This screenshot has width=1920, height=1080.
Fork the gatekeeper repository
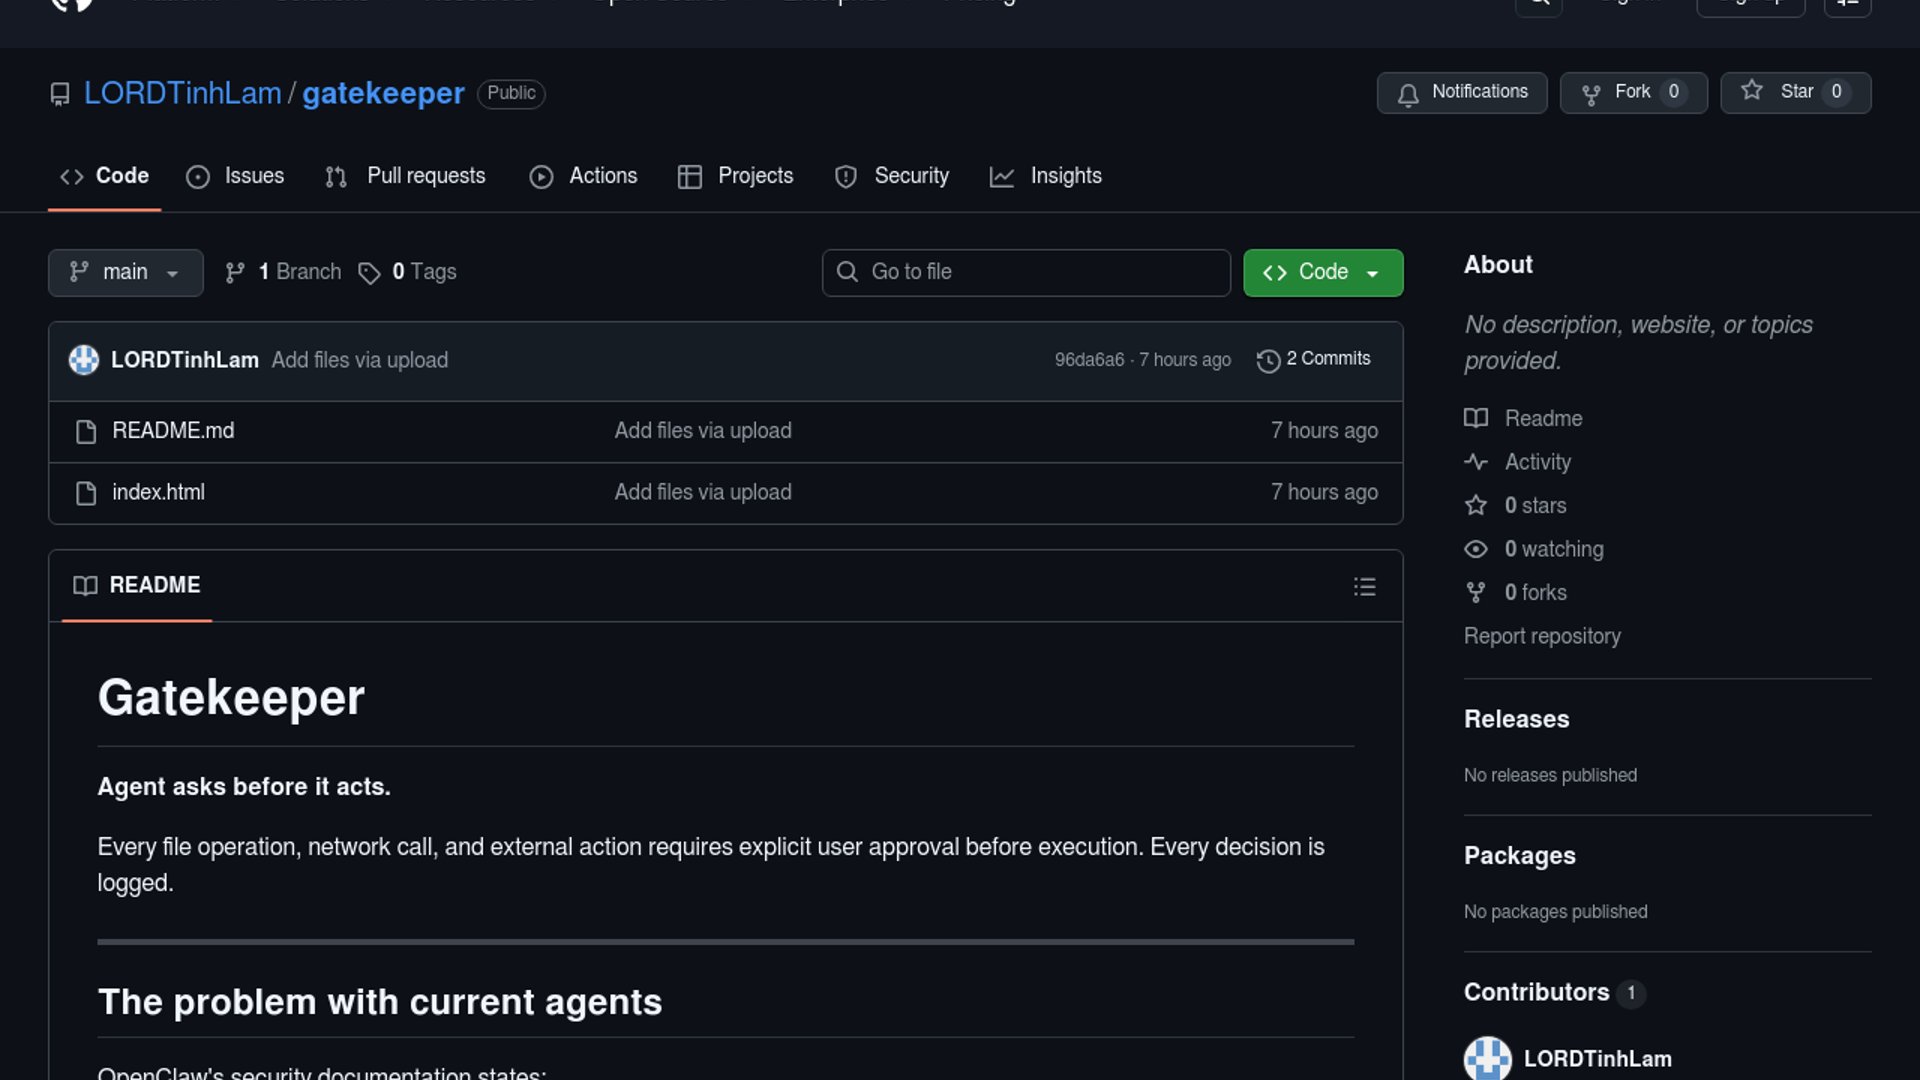click(1633, 92)
